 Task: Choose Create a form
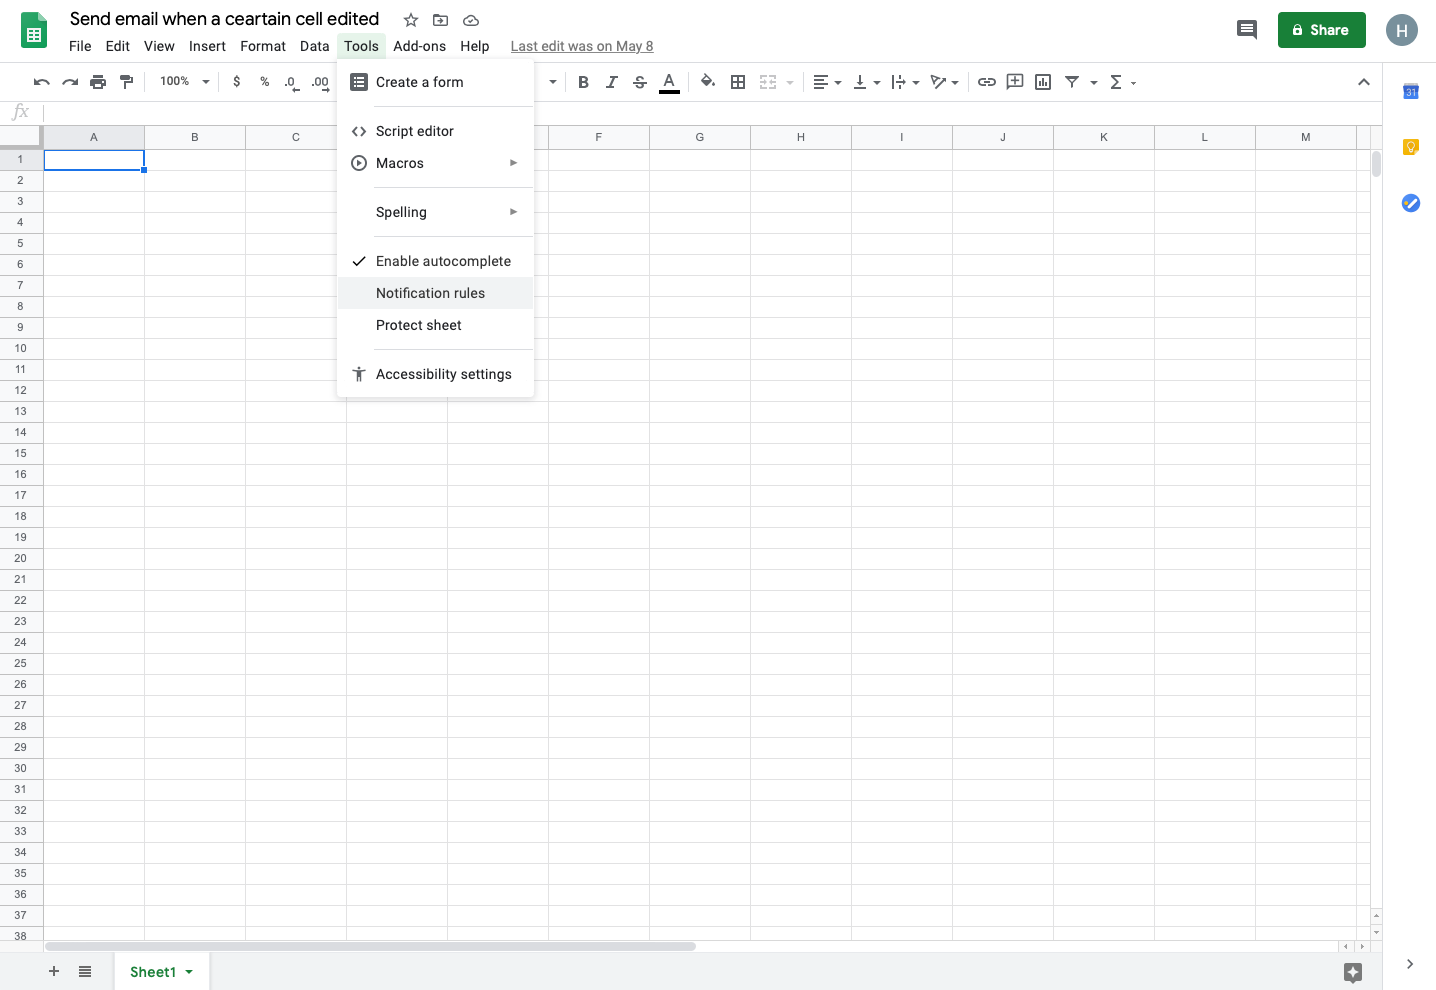(435, 82)
